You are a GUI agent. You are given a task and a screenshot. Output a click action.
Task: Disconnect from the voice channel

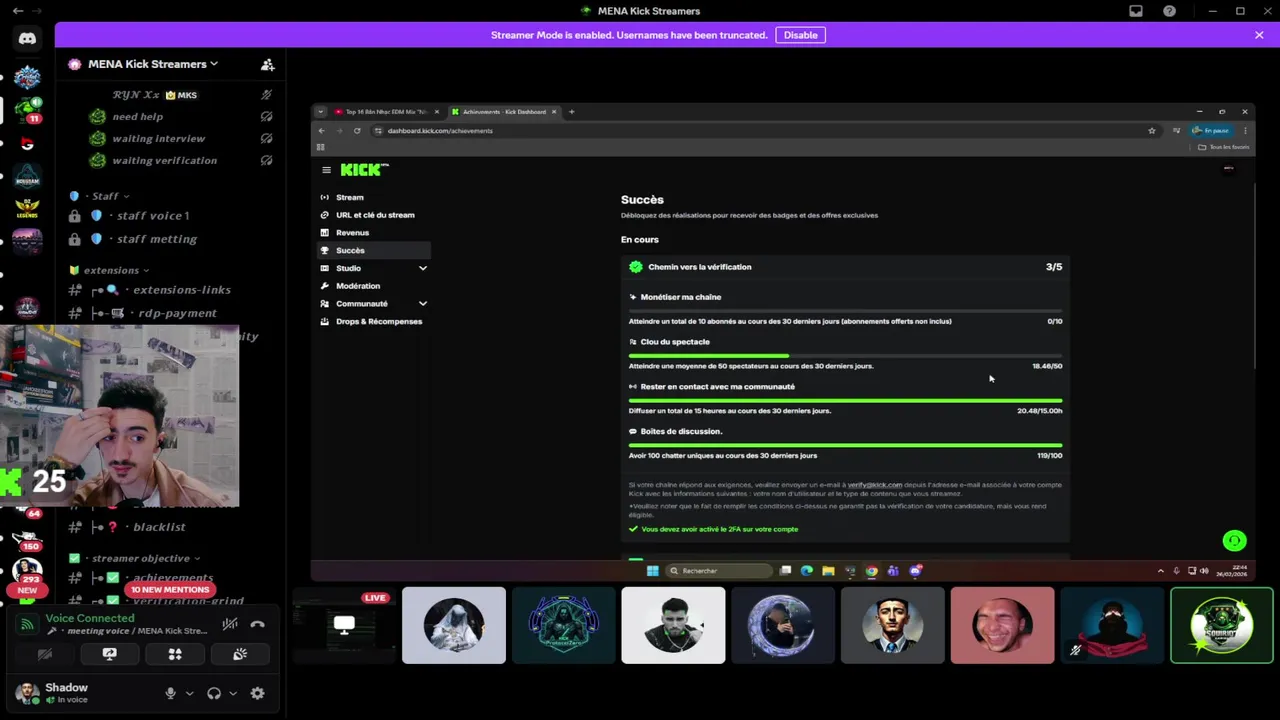point(257,624)
